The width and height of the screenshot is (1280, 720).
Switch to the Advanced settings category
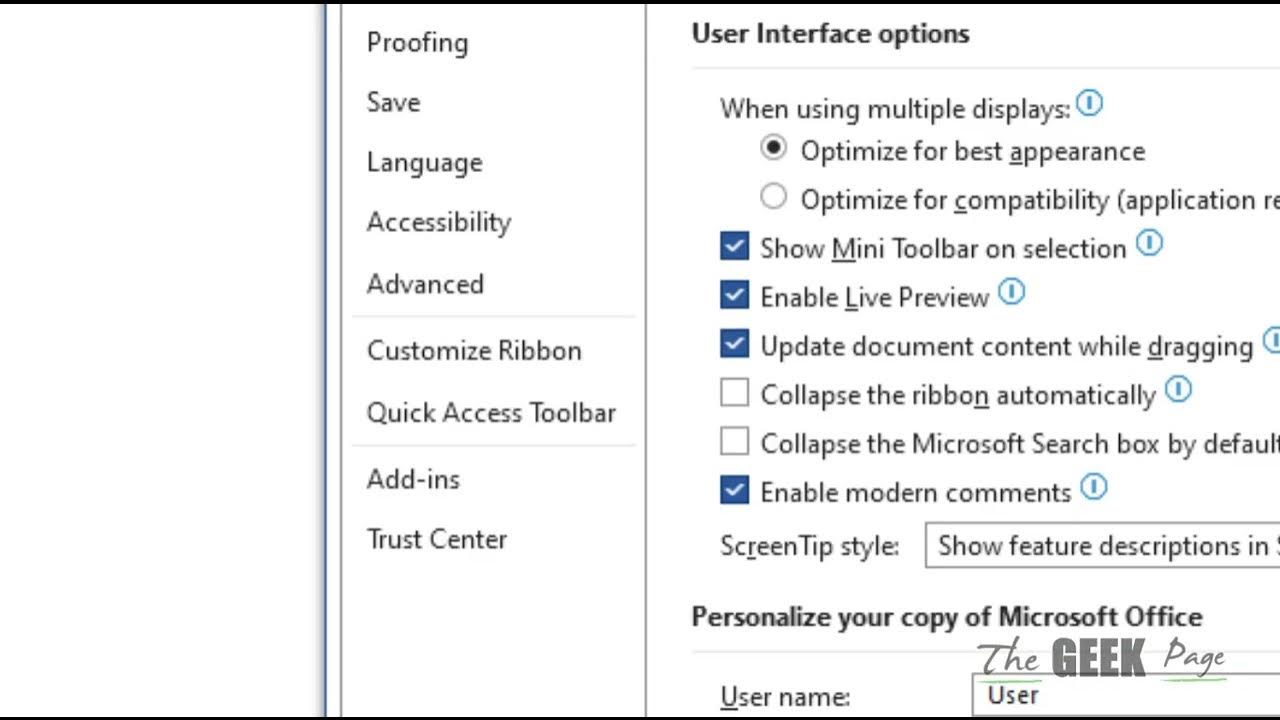425,284
